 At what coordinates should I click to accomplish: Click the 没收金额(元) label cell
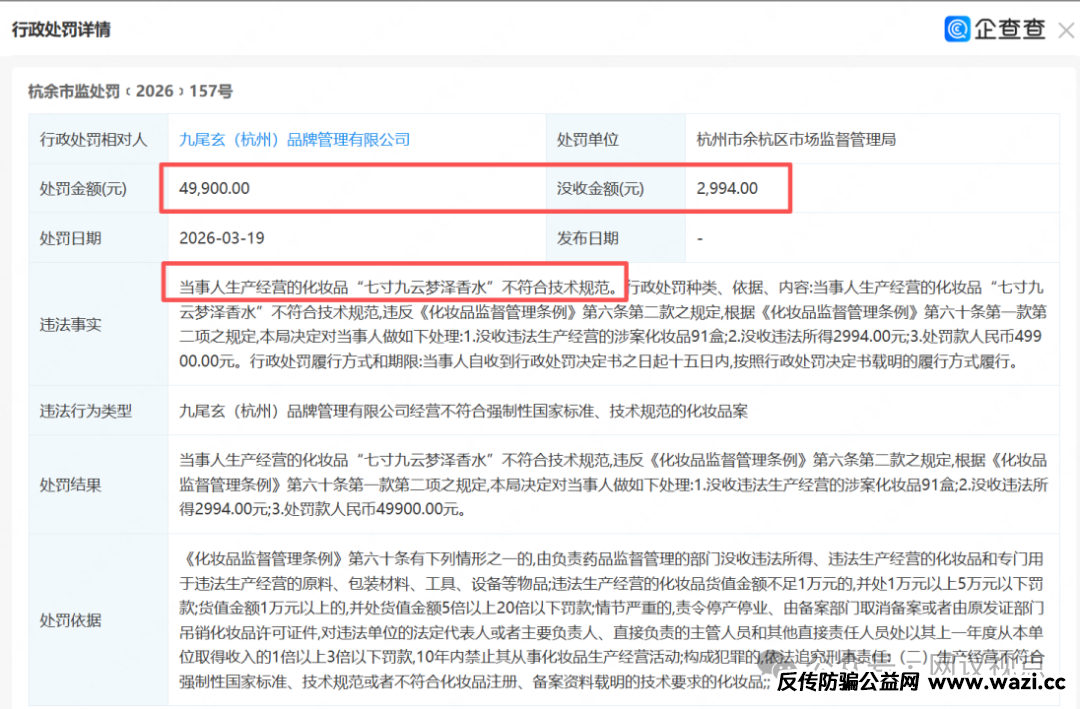click(600, 188)
